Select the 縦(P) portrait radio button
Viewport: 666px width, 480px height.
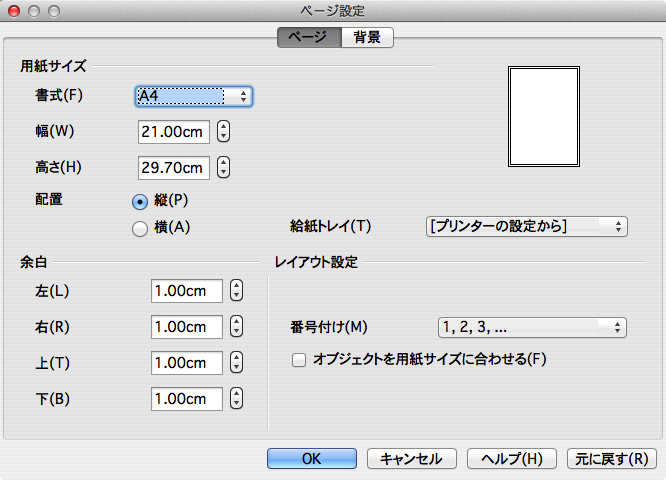[140, 201]
